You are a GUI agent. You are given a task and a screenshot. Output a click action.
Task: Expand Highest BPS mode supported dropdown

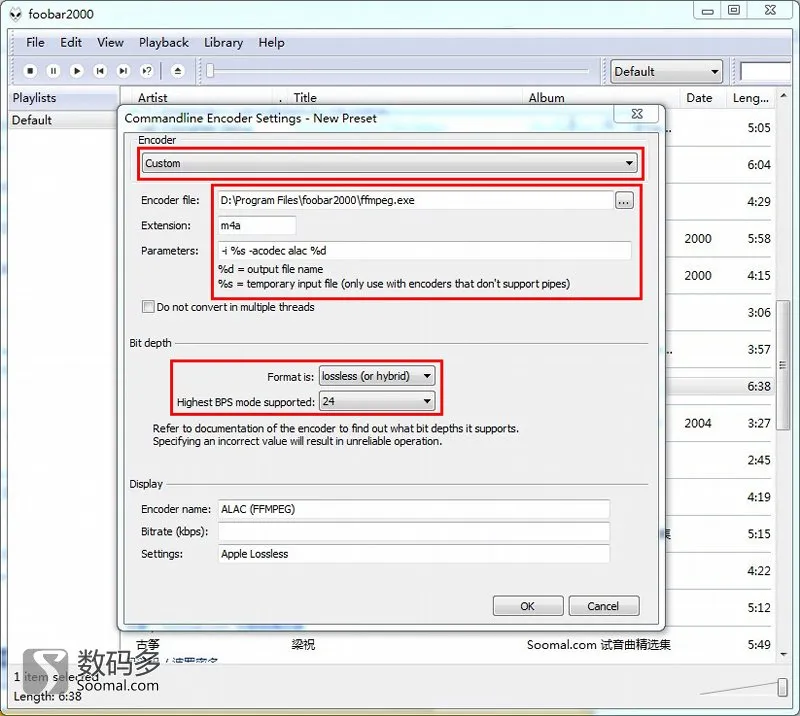377,401
